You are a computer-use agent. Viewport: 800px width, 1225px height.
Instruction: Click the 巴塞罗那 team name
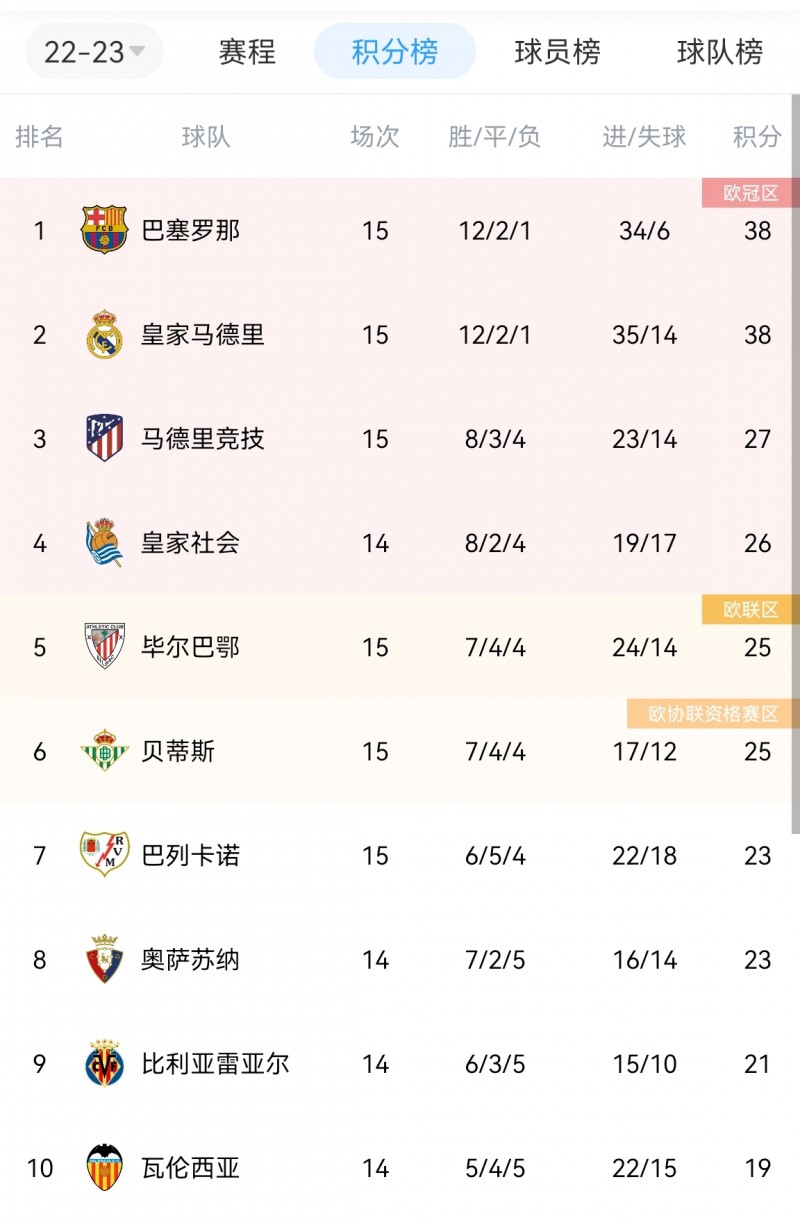[193, 229]
